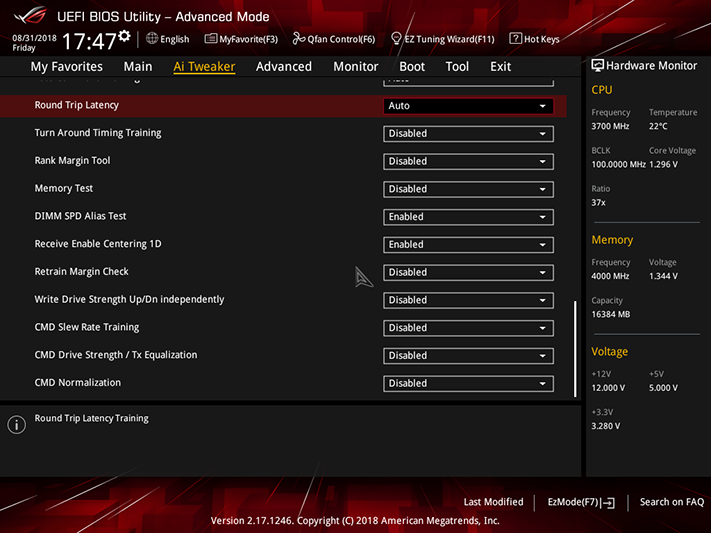Click the English language button
Viewport: 711px width, 533px height.
[x=168, y=39]
